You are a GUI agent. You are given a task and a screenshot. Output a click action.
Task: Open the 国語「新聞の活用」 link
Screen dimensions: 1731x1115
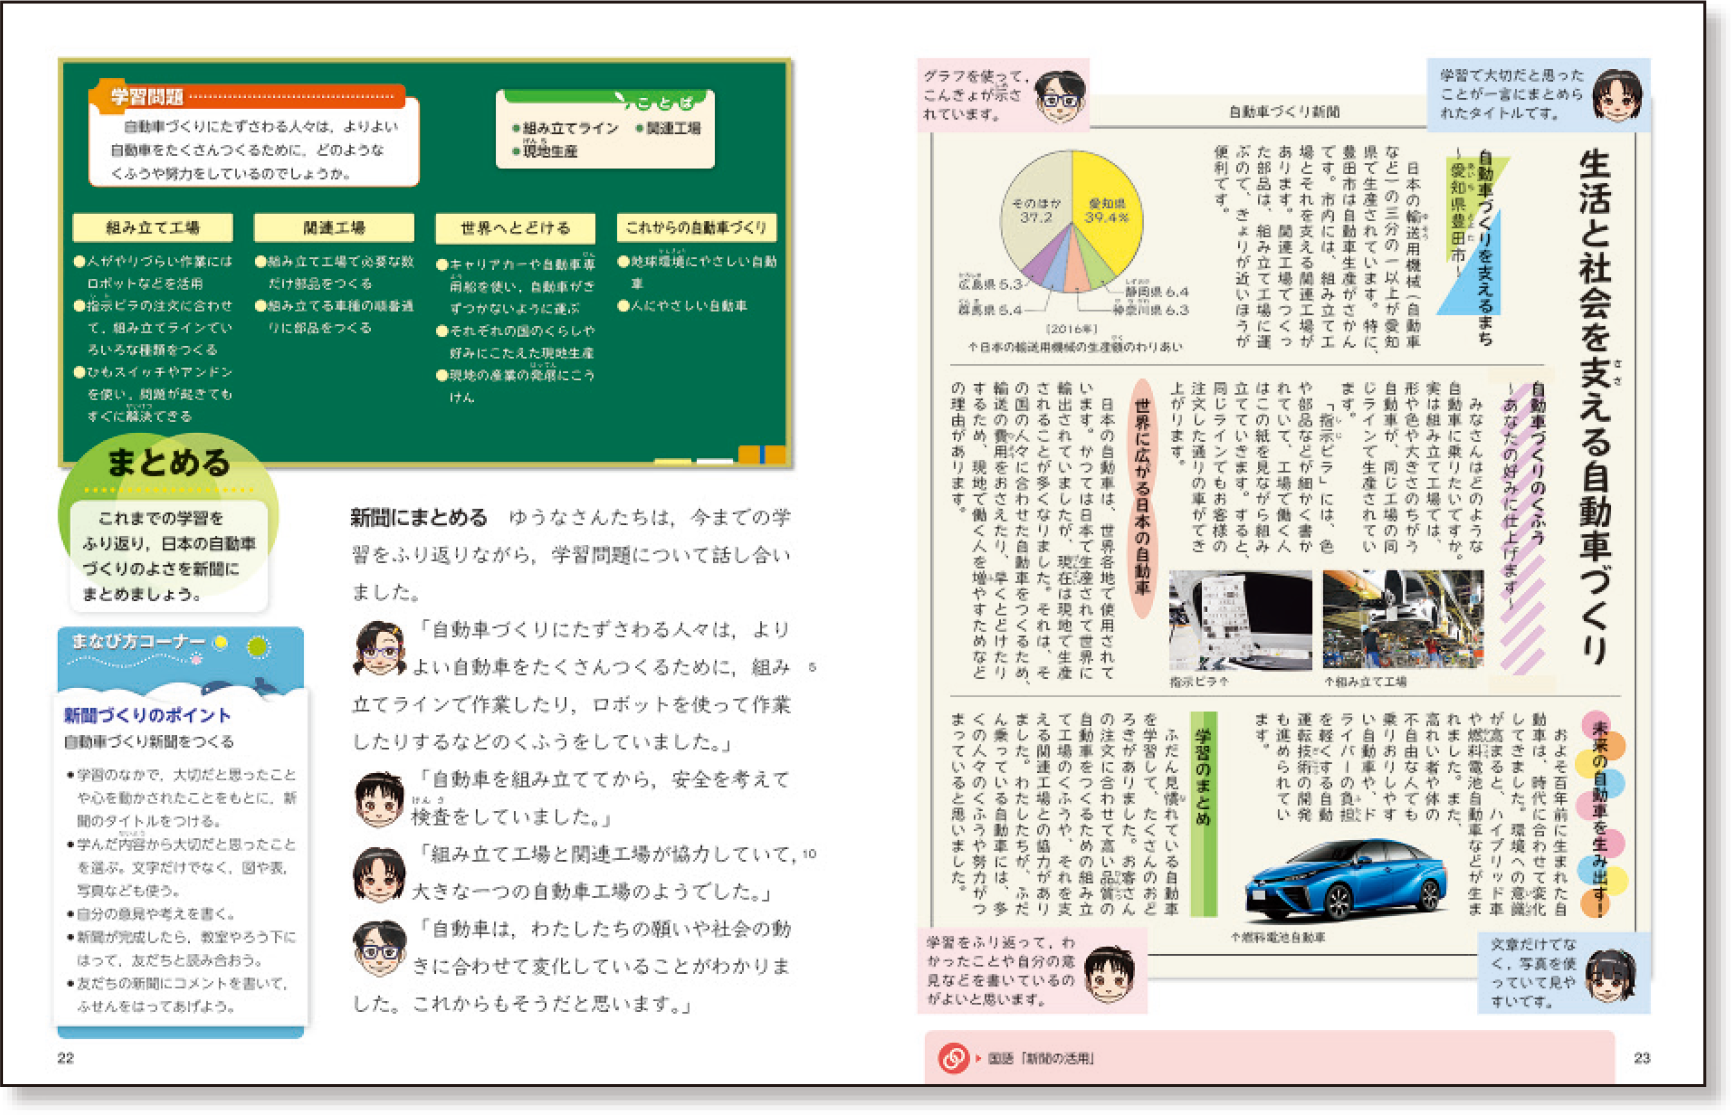(1041, 1058)
